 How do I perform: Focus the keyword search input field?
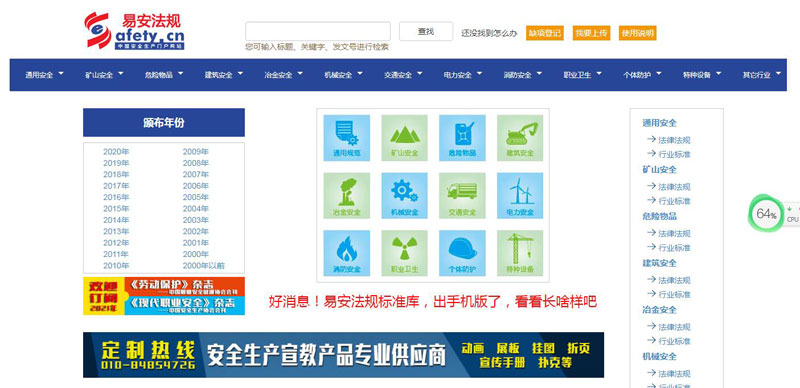[318, 31]
